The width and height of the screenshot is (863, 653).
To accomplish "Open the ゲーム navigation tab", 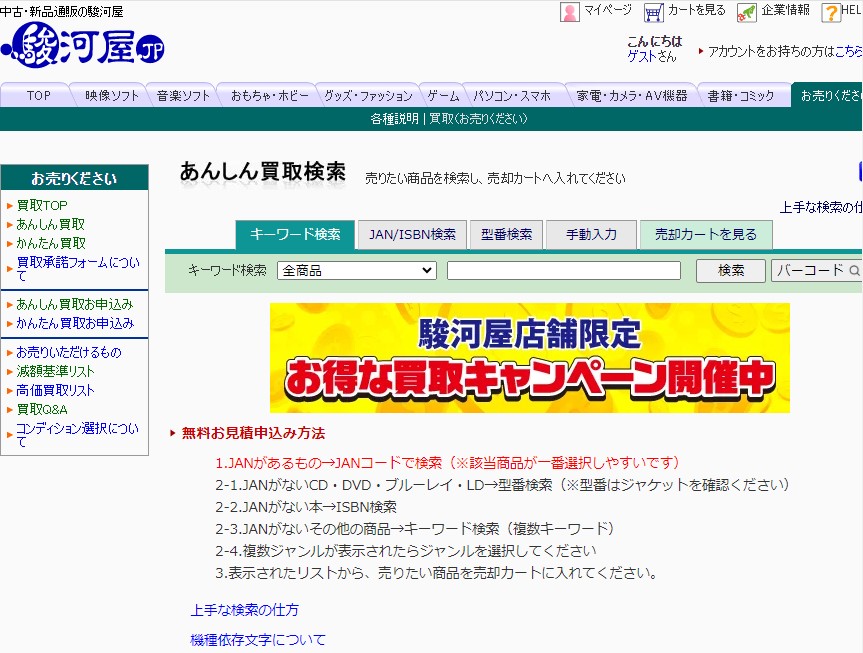I will tap(443, 95).
